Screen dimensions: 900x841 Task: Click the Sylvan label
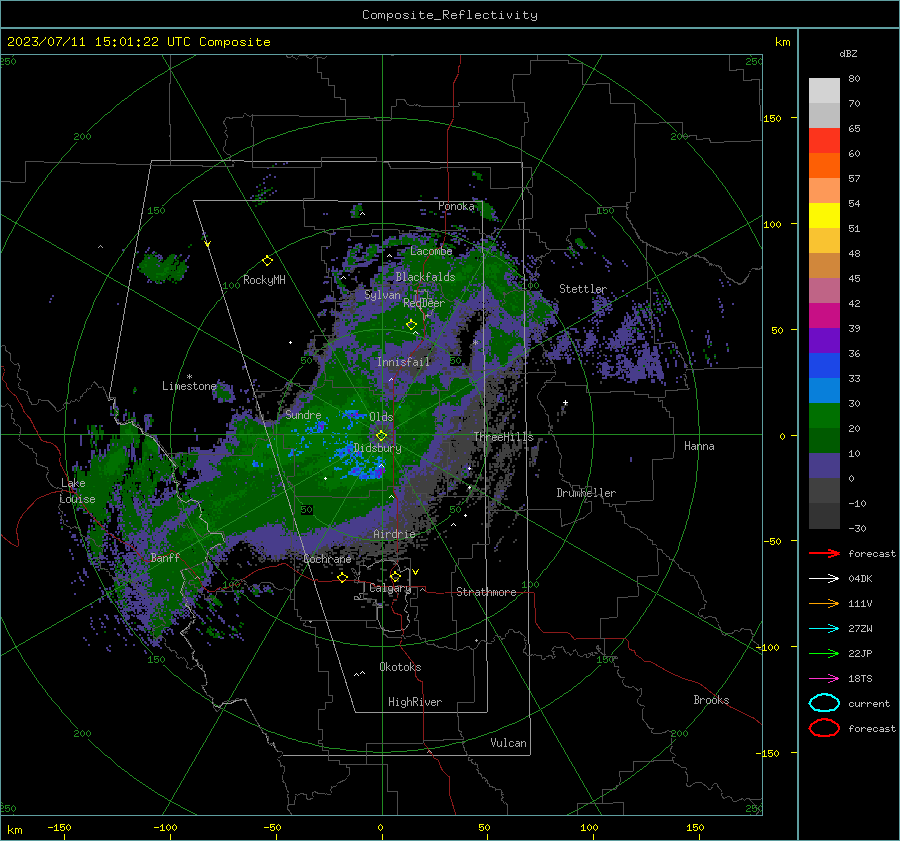pyautogui.click(x=382, y=295)
